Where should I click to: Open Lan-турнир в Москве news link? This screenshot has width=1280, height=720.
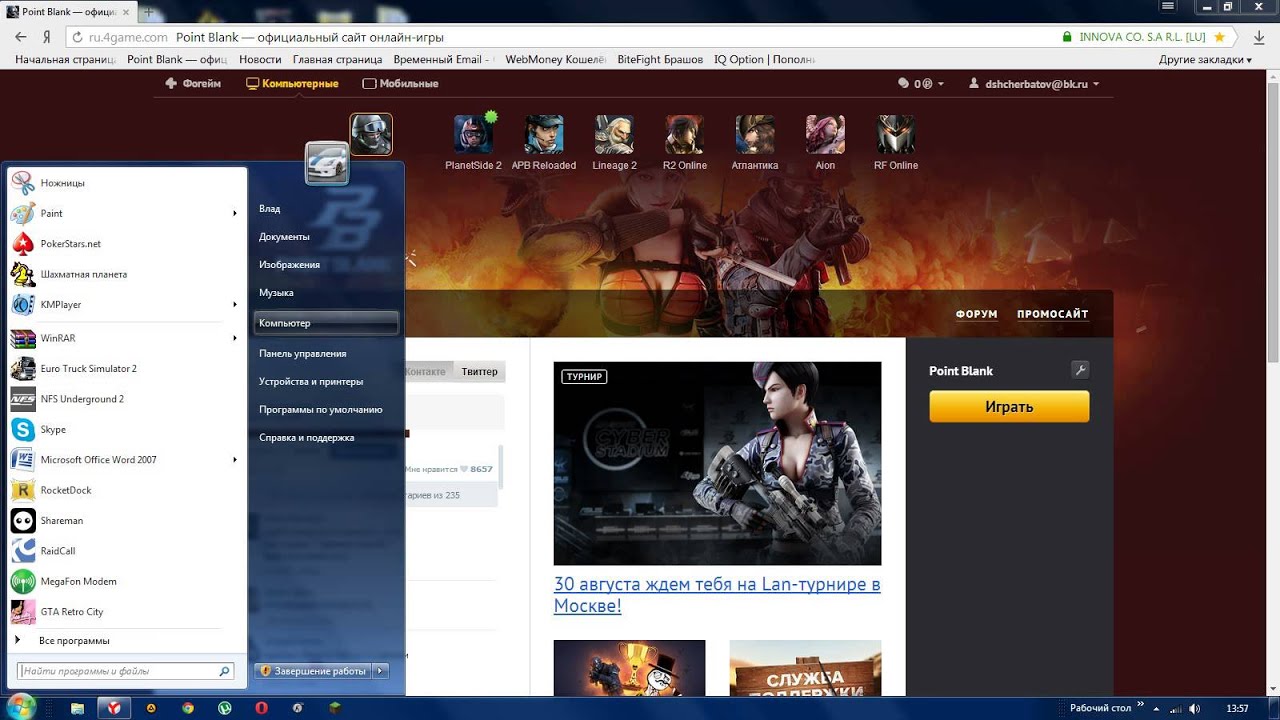click(x=717, y=595)
